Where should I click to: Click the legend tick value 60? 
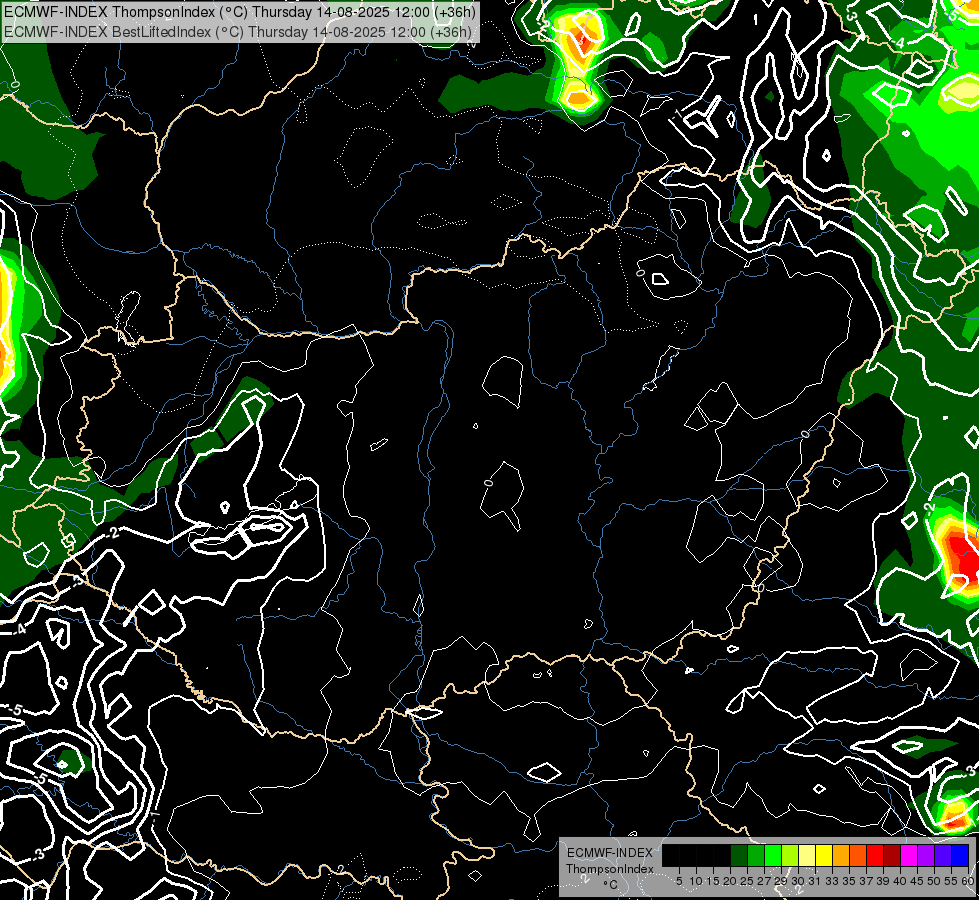tap(968, 881)
